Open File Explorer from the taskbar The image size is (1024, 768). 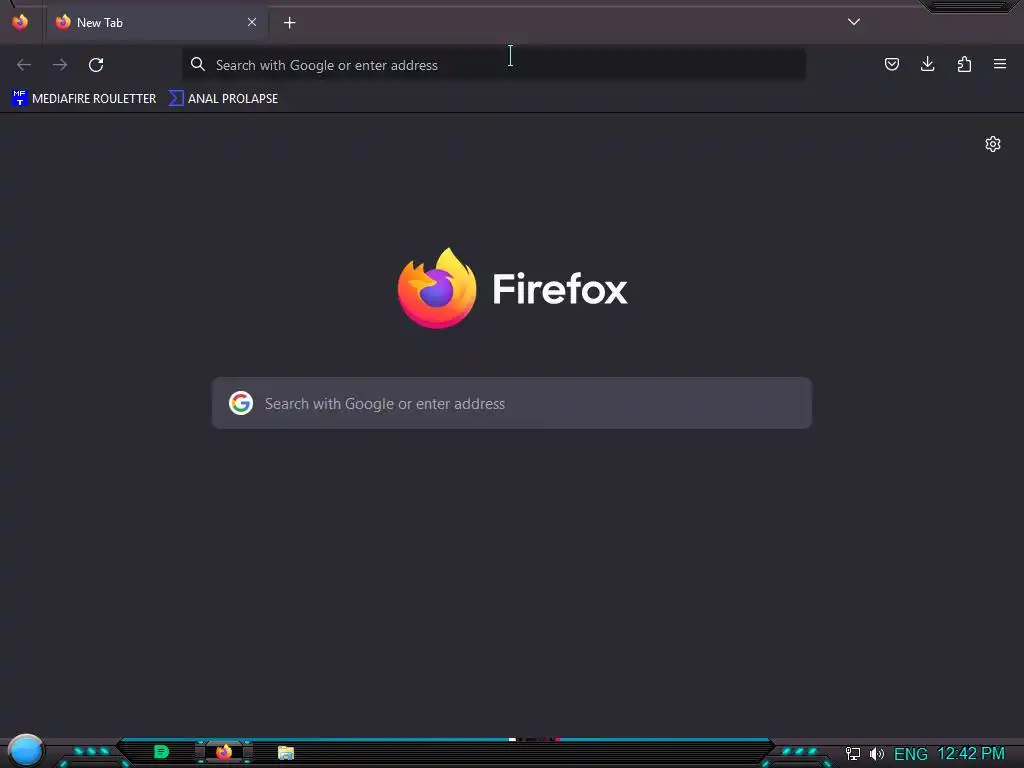tap(286, 753)
